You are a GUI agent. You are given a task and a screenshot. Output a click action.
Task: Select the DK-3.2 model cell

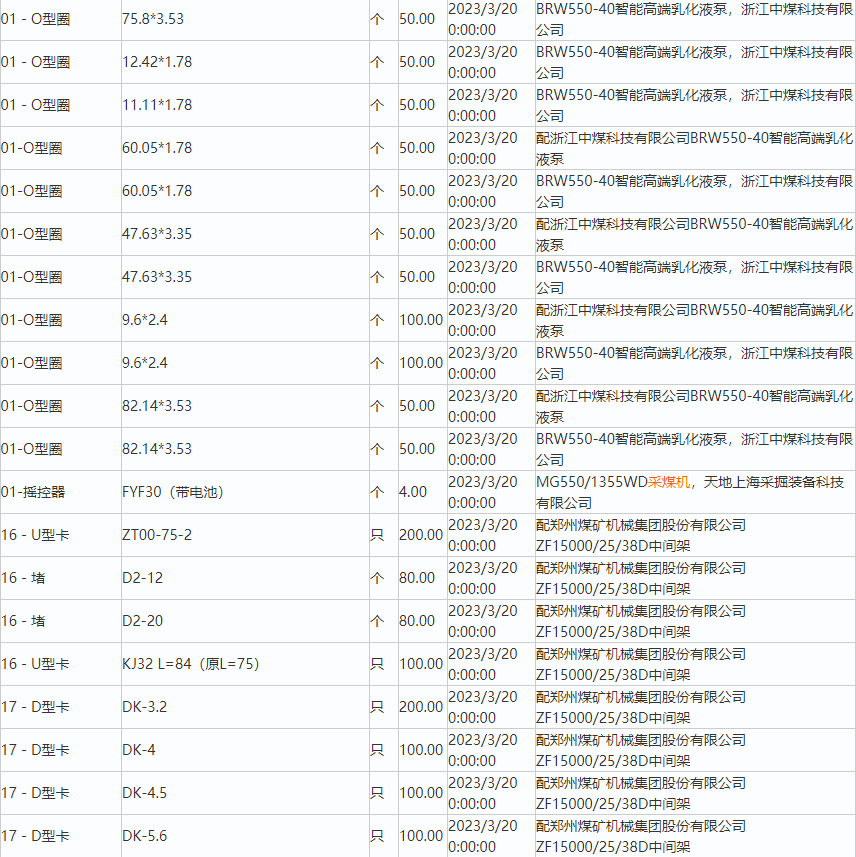coord(245,707)
